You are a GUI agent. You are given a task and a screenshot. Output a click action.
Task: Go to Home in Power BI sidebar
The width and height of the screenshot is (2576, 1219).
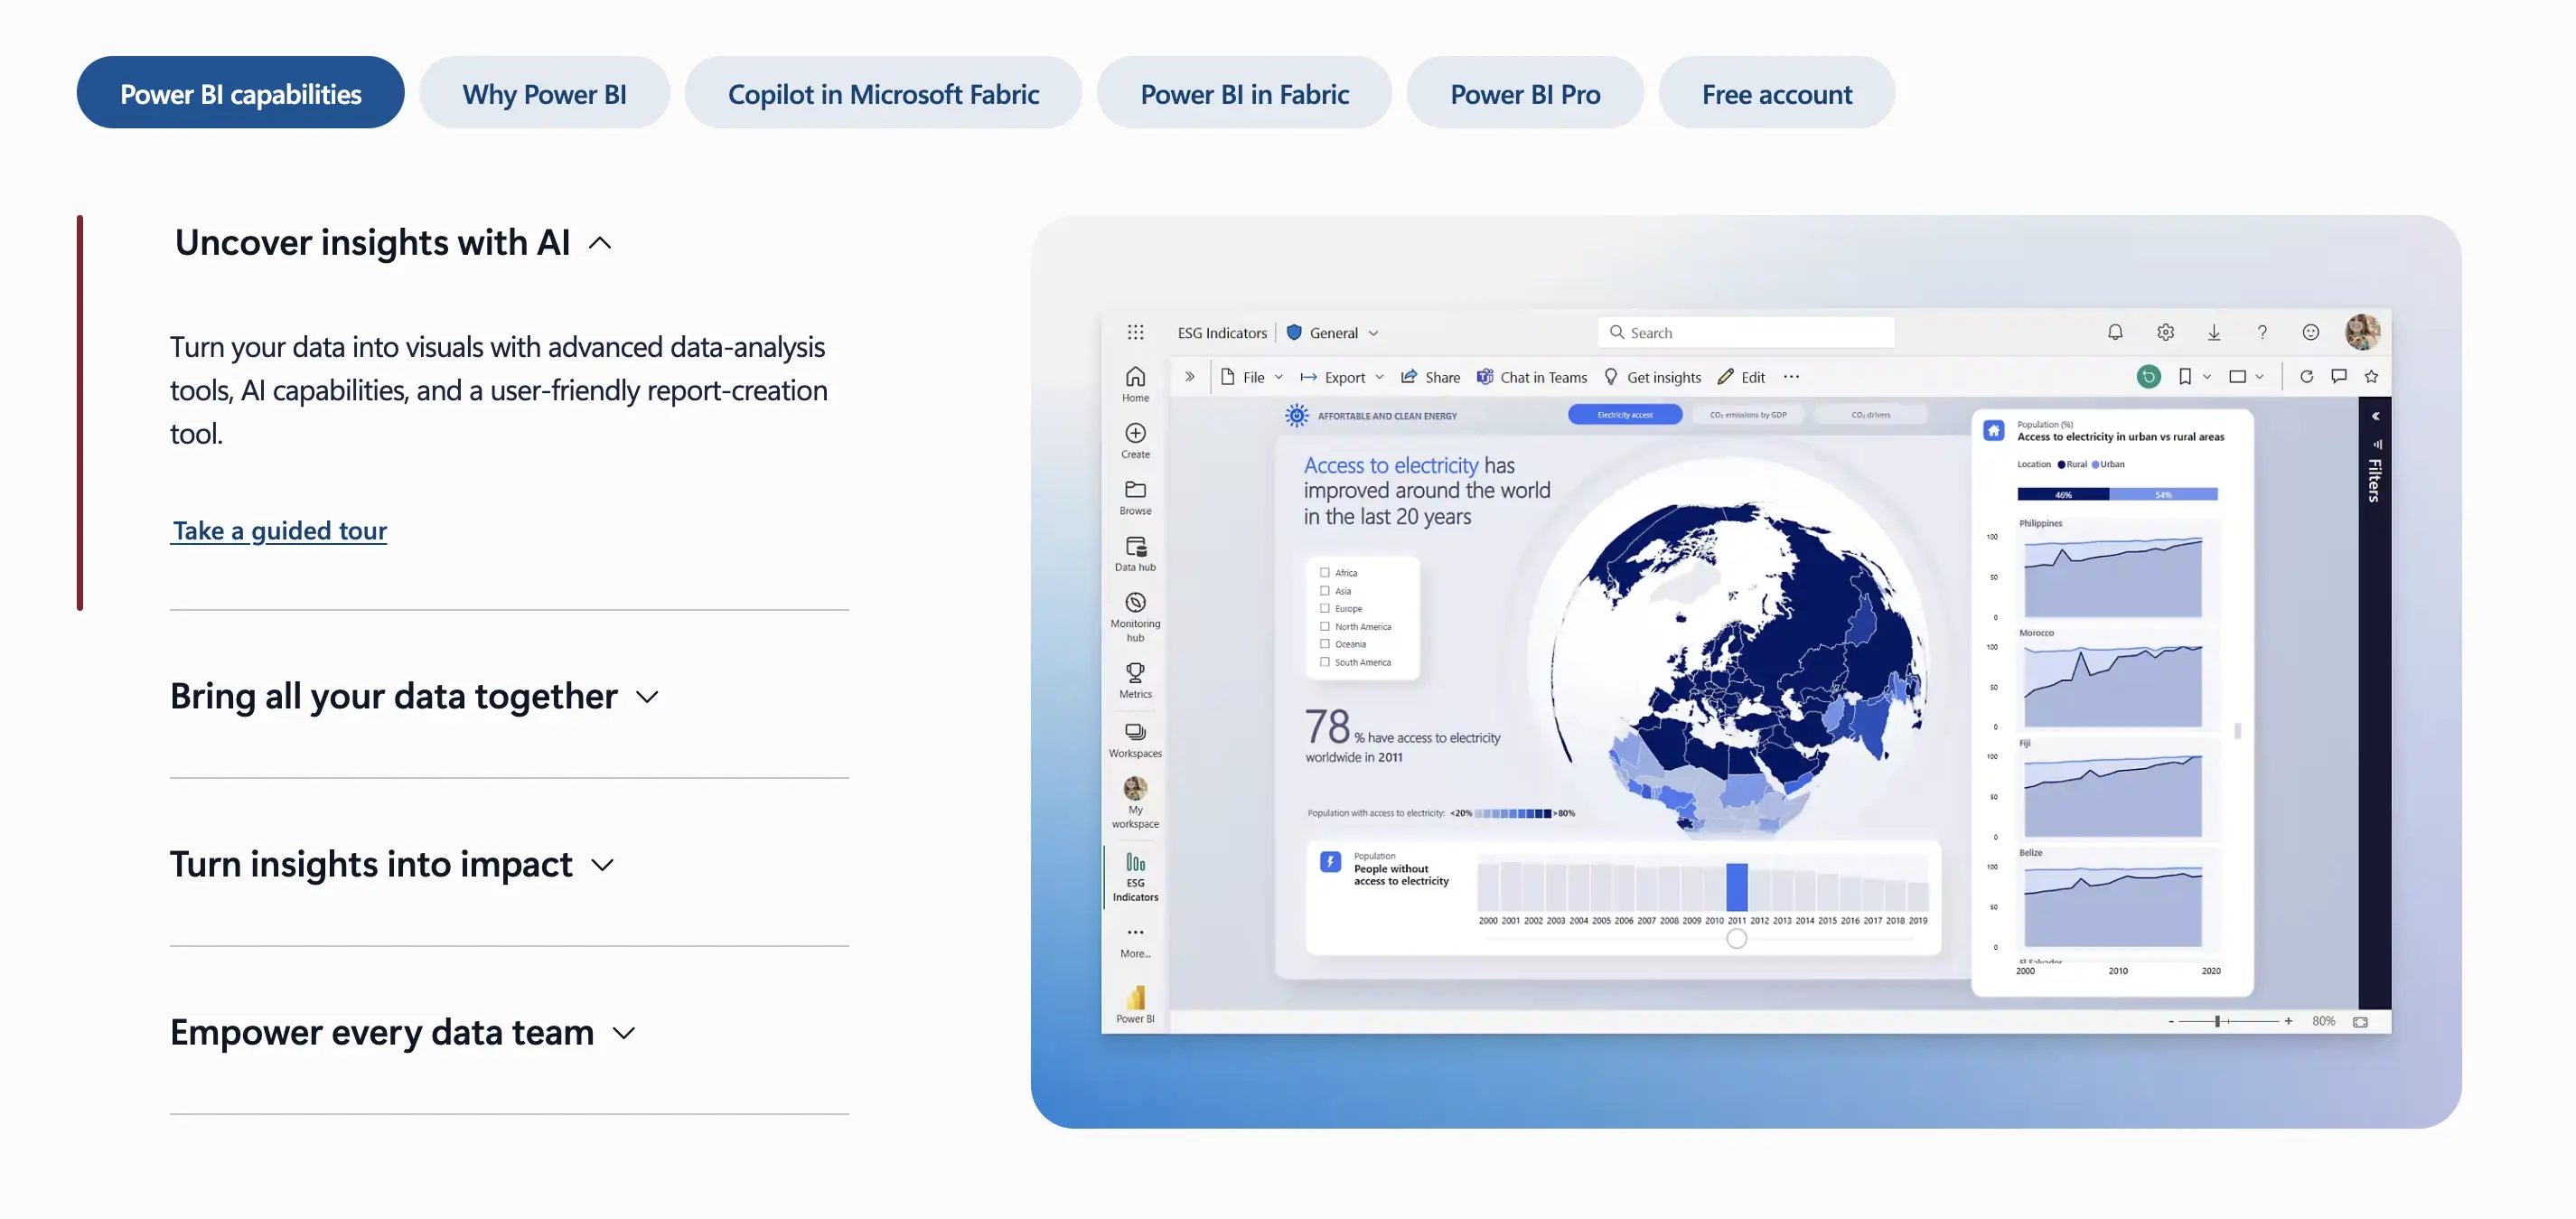click(1135, 383)
